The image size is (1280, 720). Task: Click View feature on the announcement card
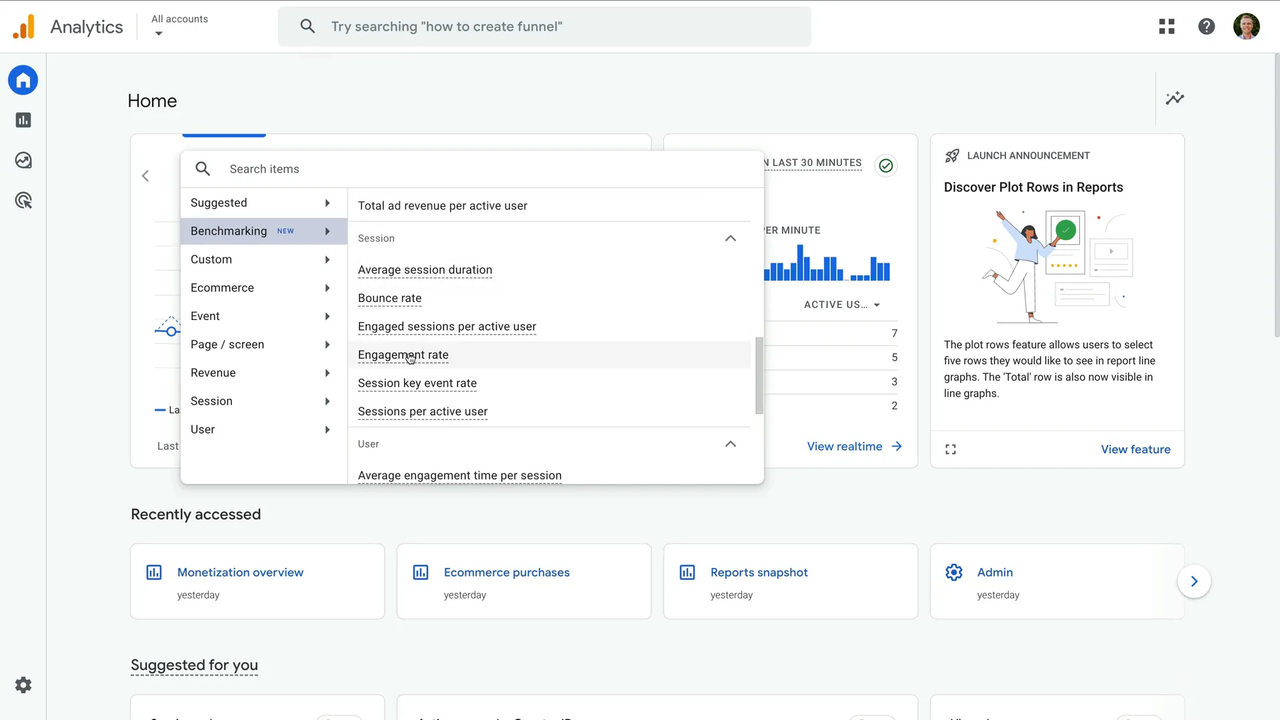(x=1135, y=449)
